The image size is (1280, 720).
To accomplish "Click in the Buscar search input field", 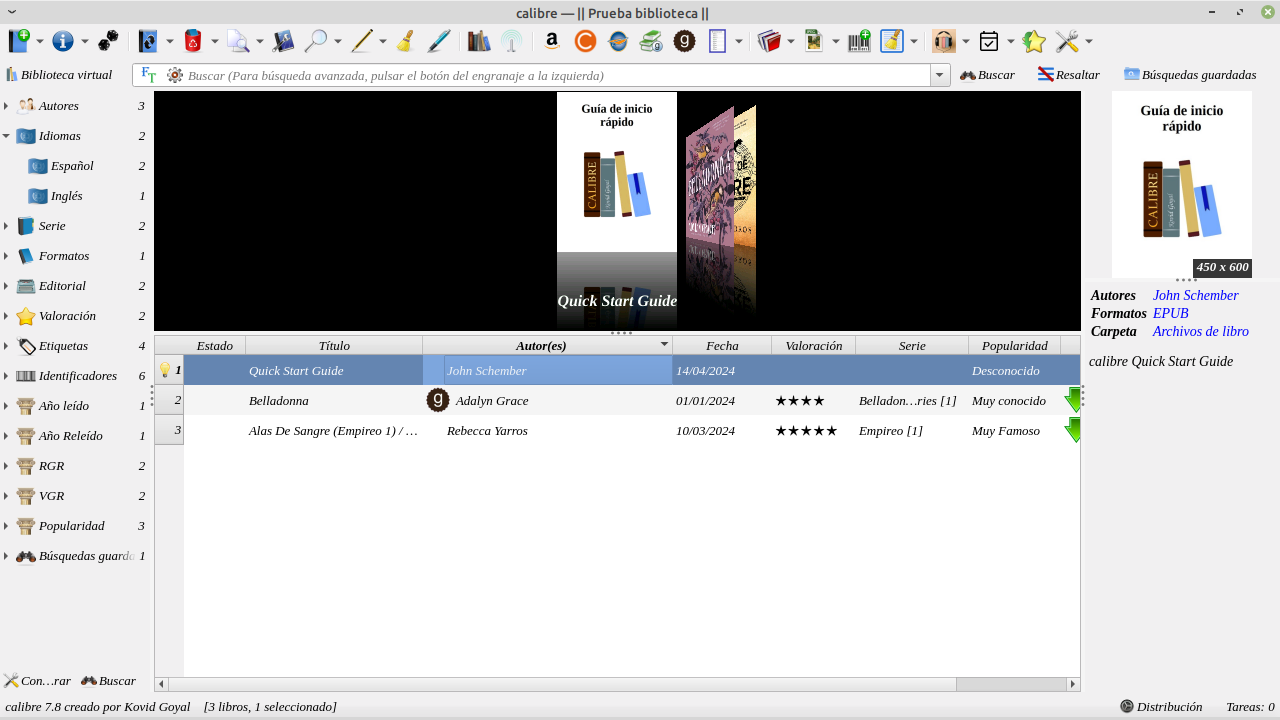I will 556,75.
